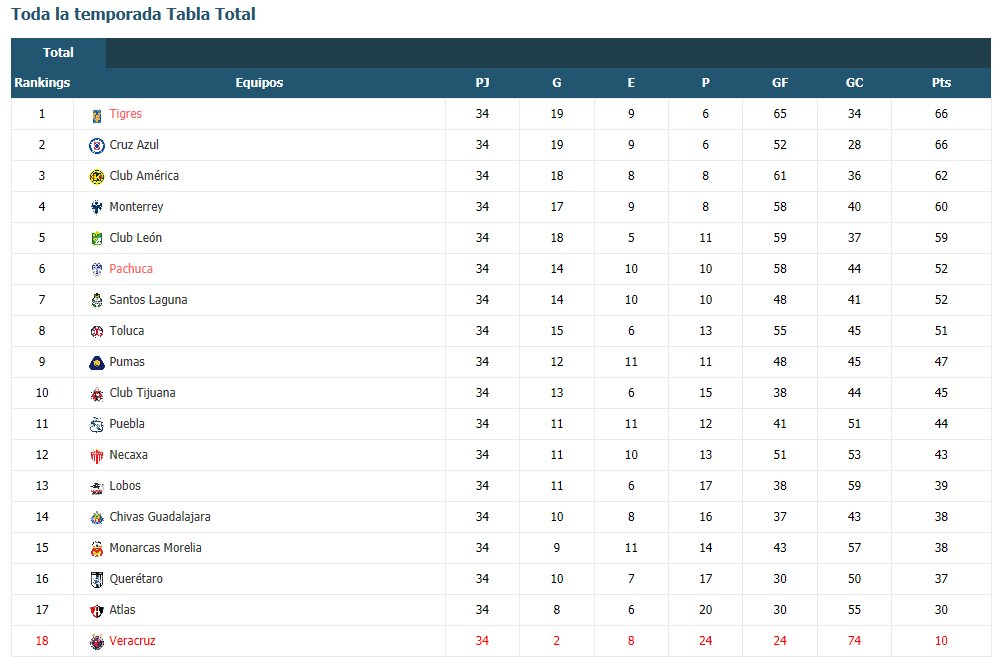This screenshot has height=664, width=1004.
Task: Open the Monarcas Morelia team link
Action: pos(156,548)
